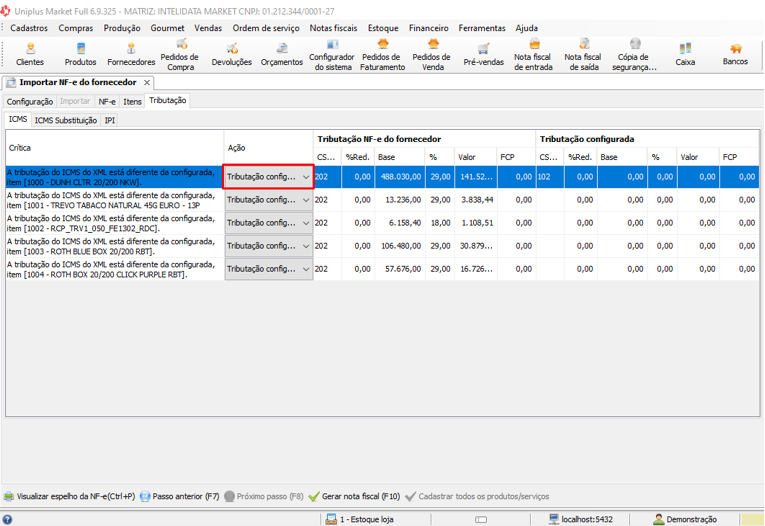765x526 pixels.
Task: Click the Ação column header
Action: (x=268, y=148)
